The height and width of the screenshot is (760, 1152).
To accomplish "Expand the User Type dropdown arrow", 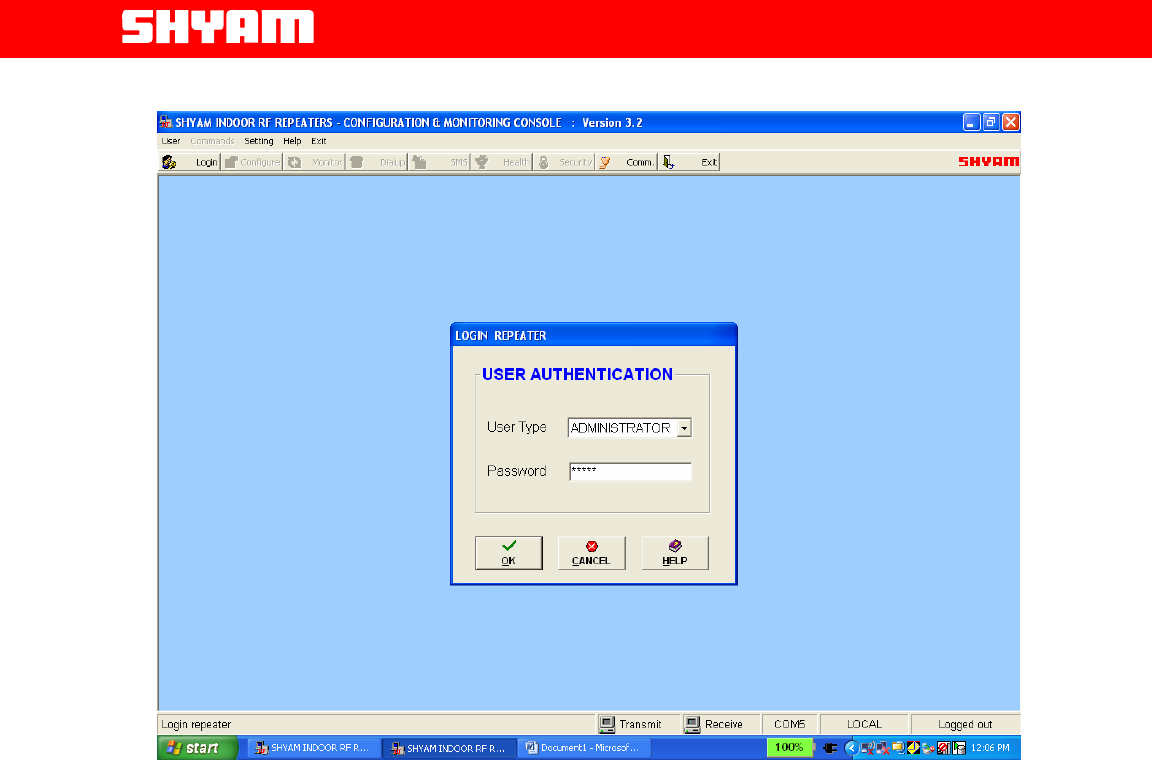I will pyautogui.click(x=684, y=428).
